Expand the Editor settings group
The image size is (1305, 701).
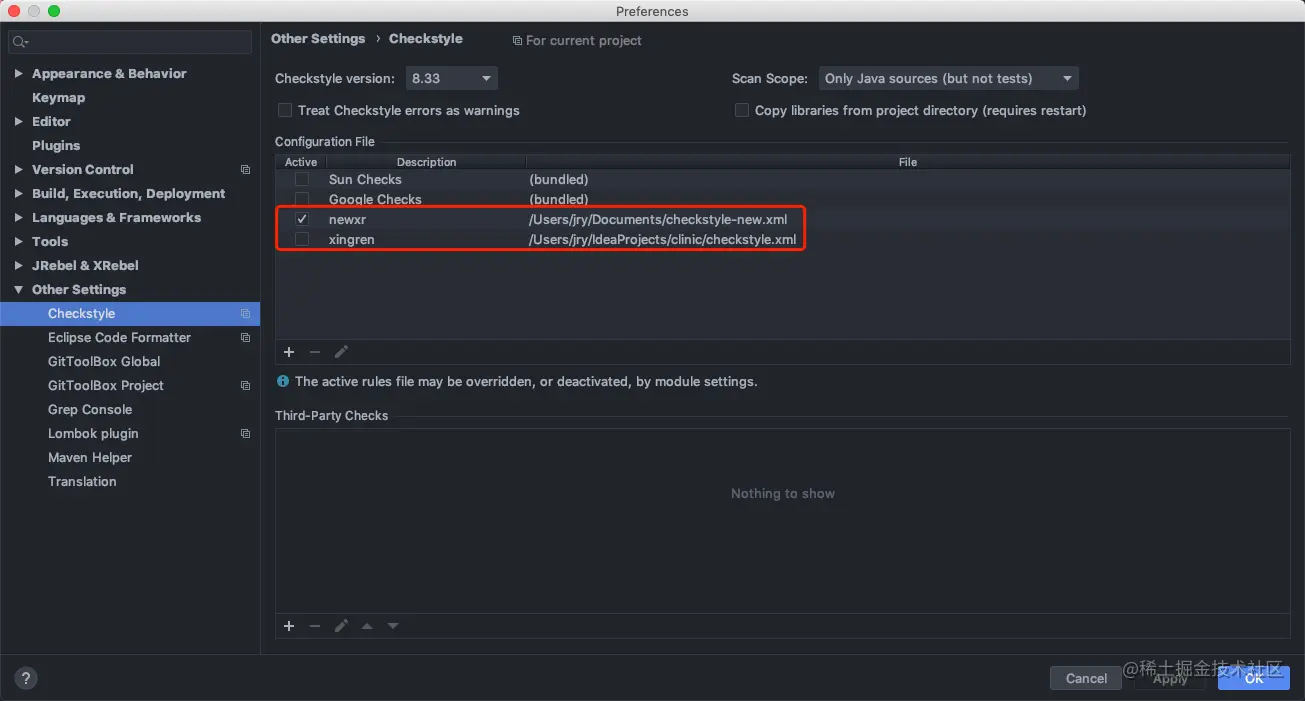(x=19, y=122)
